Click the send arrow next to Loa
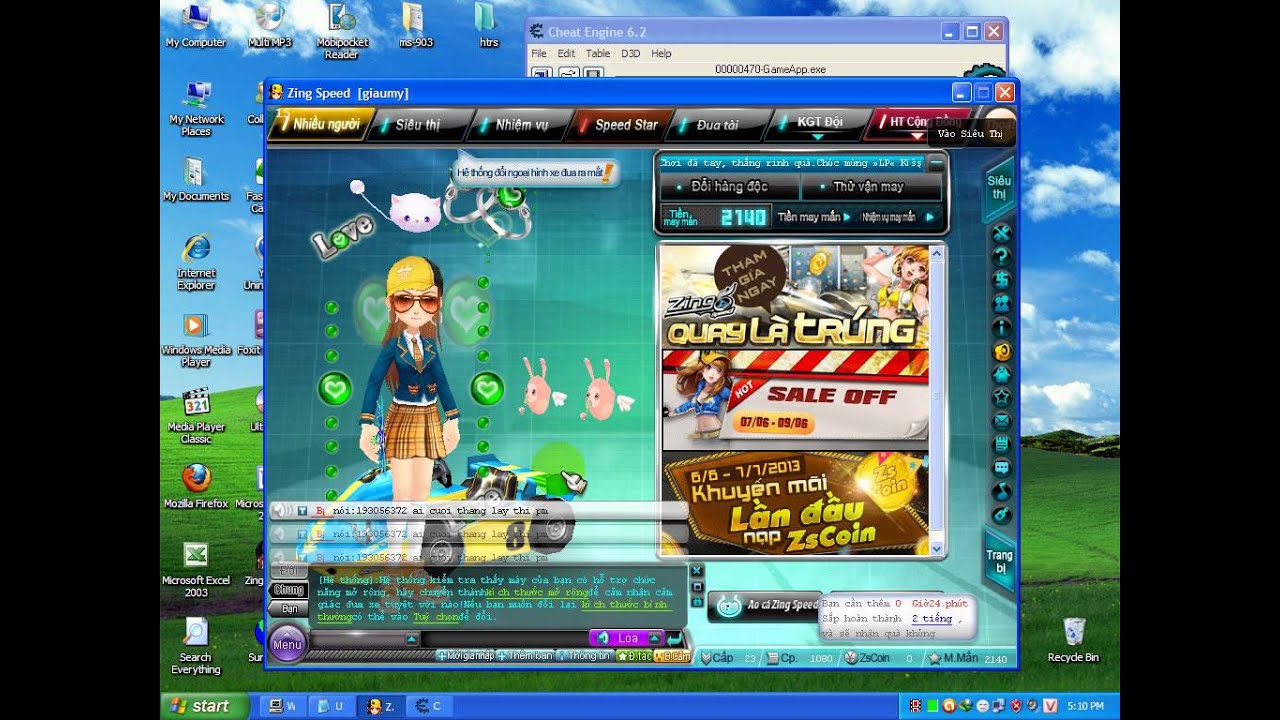The height and width of the screenshot is (720, 1280). pyautogui.click(x=675, y=638)
